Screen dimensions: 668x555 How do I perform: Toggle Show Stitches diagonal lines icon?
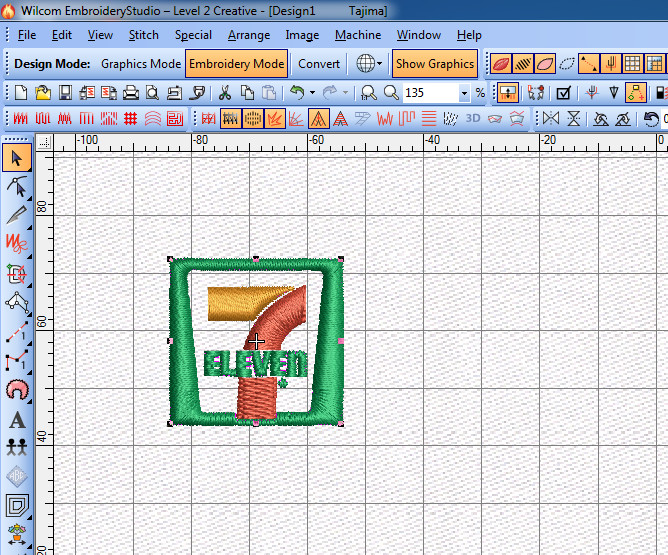pyautogui.click(x=523, y=64)
